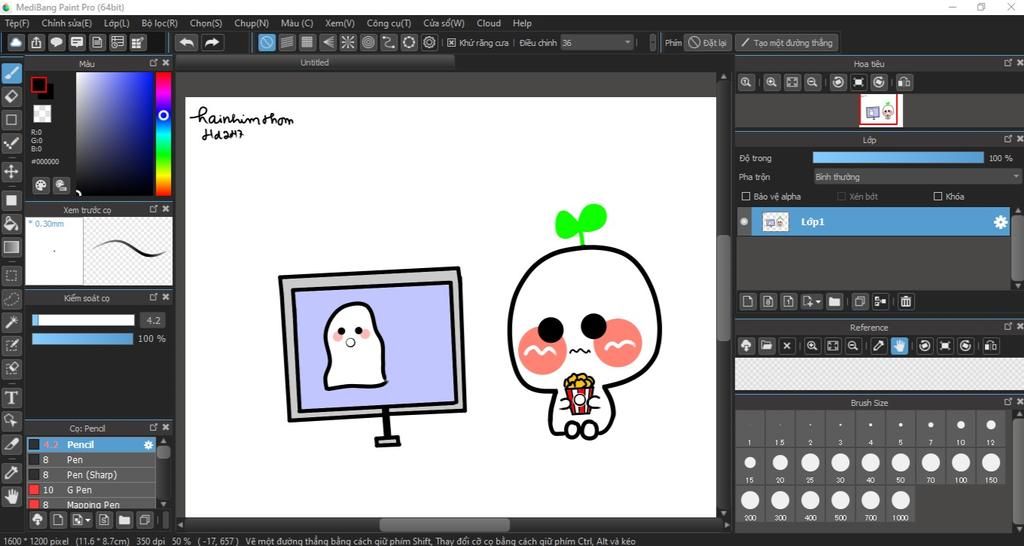1024x546 pixels.
Task: Open Lớp1 layer settings gear
Action: [x=1000, y=222]
